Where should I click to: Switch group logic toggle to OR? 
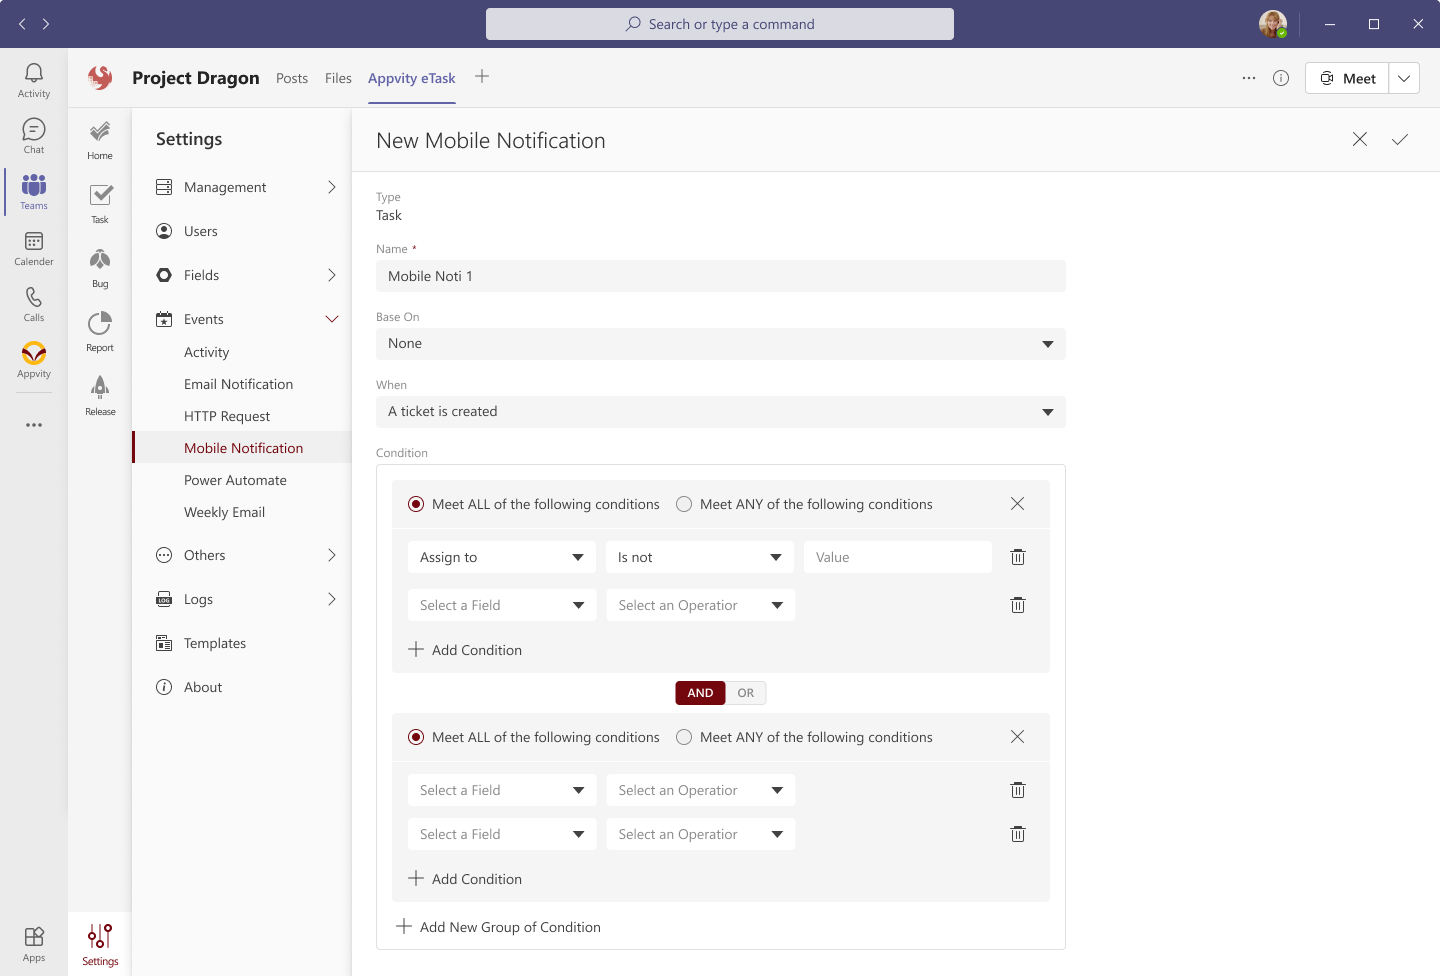point(746,693)
